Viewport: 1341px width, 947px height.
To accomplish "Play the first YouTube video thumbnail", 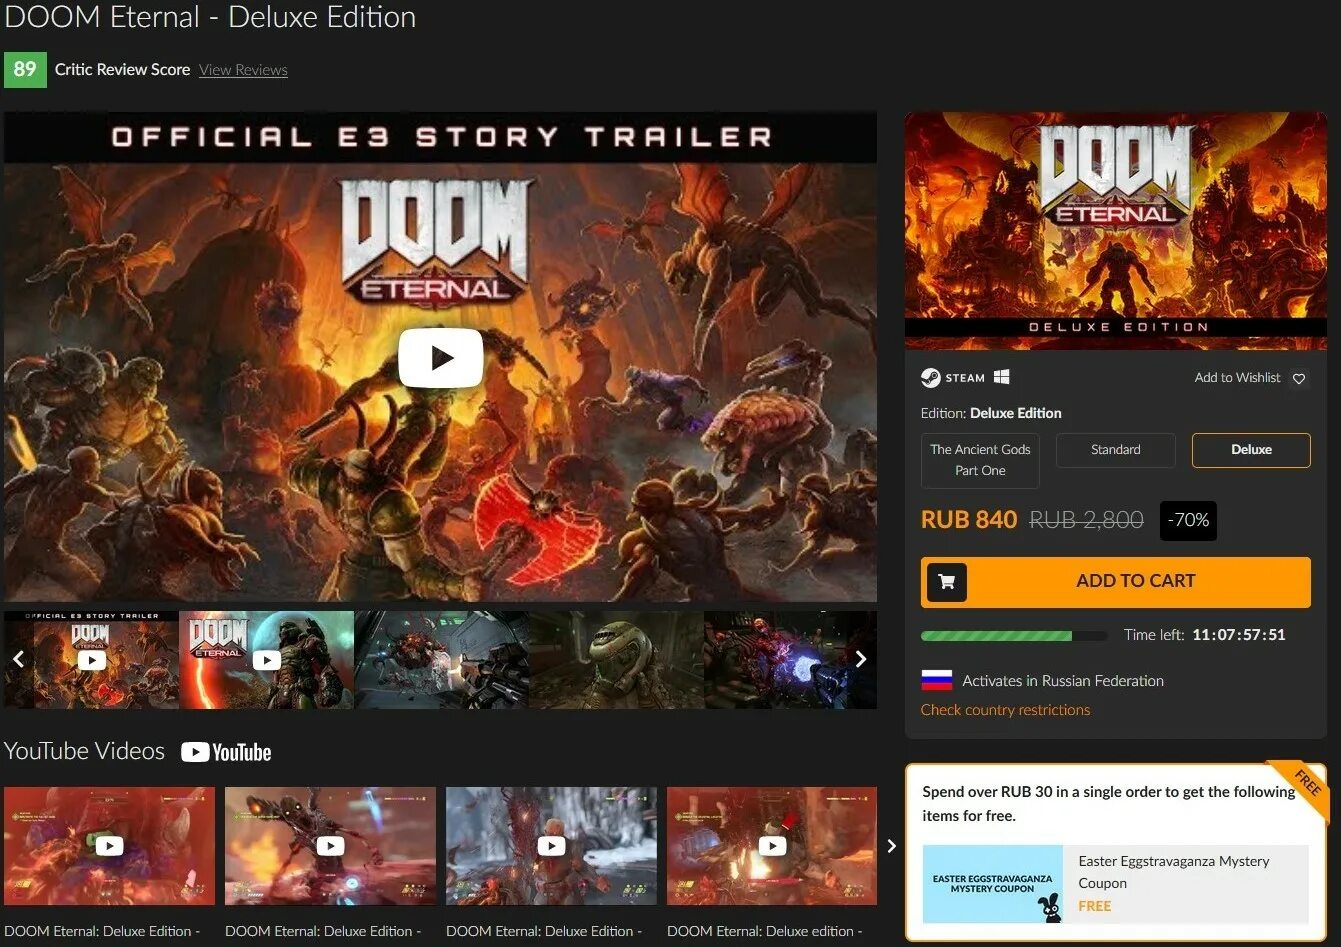I will (x=109, y=846).
